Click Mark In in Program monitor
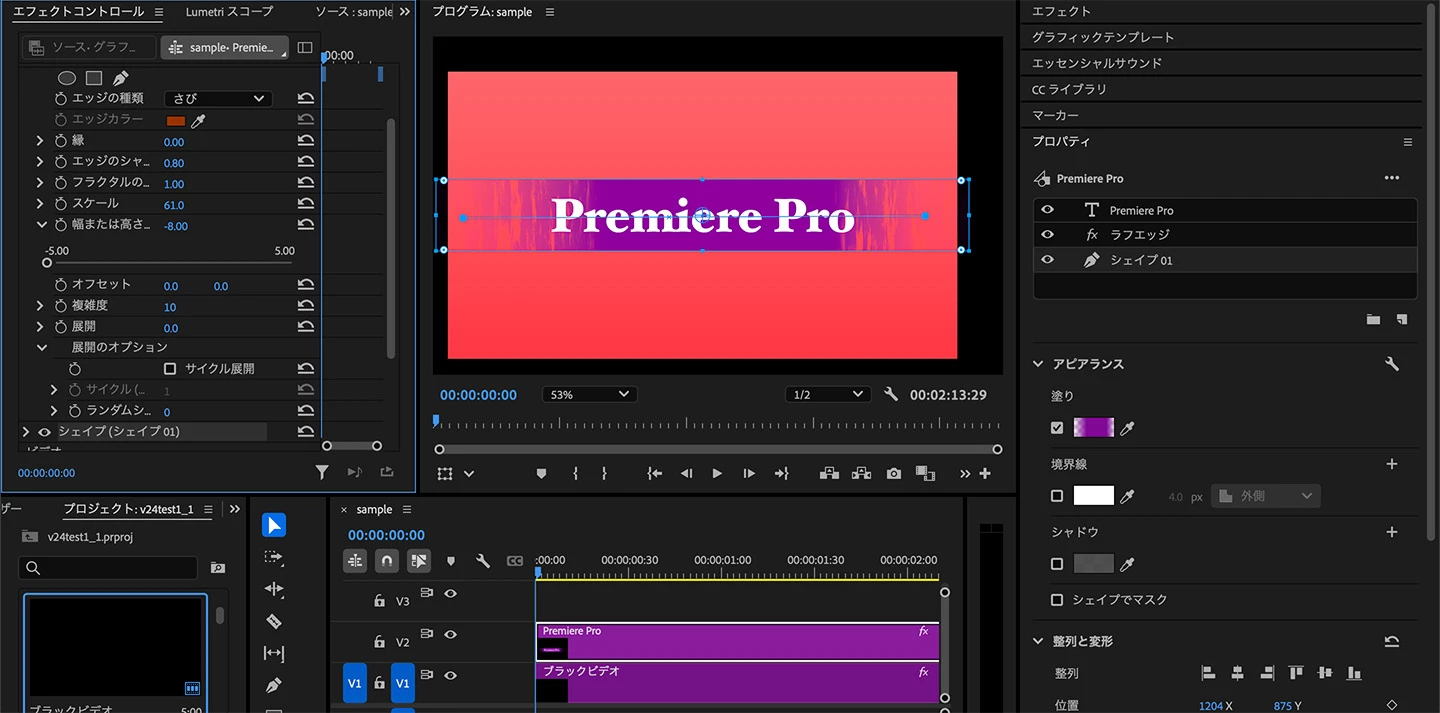The width and height of the screenshot is (1440, 713). pyautogui.click(x=575, y=473)
